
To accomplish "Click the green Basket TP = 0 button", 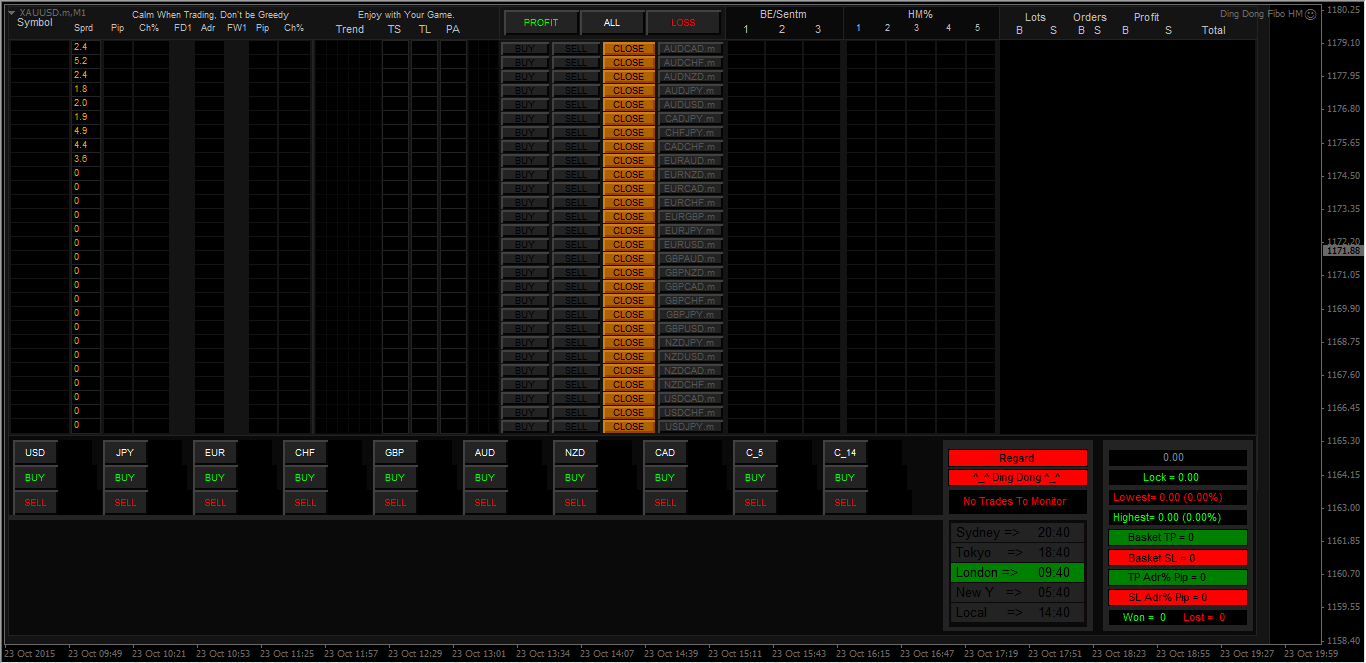I will tap(1178, 537).
